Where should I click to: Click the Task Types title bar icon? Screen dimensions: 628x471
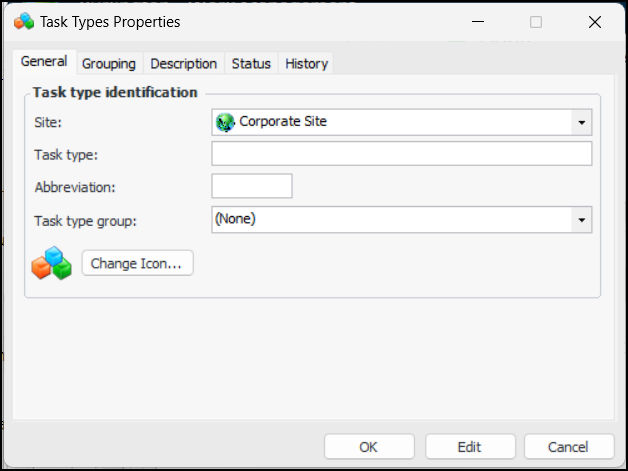click(24, 21)
